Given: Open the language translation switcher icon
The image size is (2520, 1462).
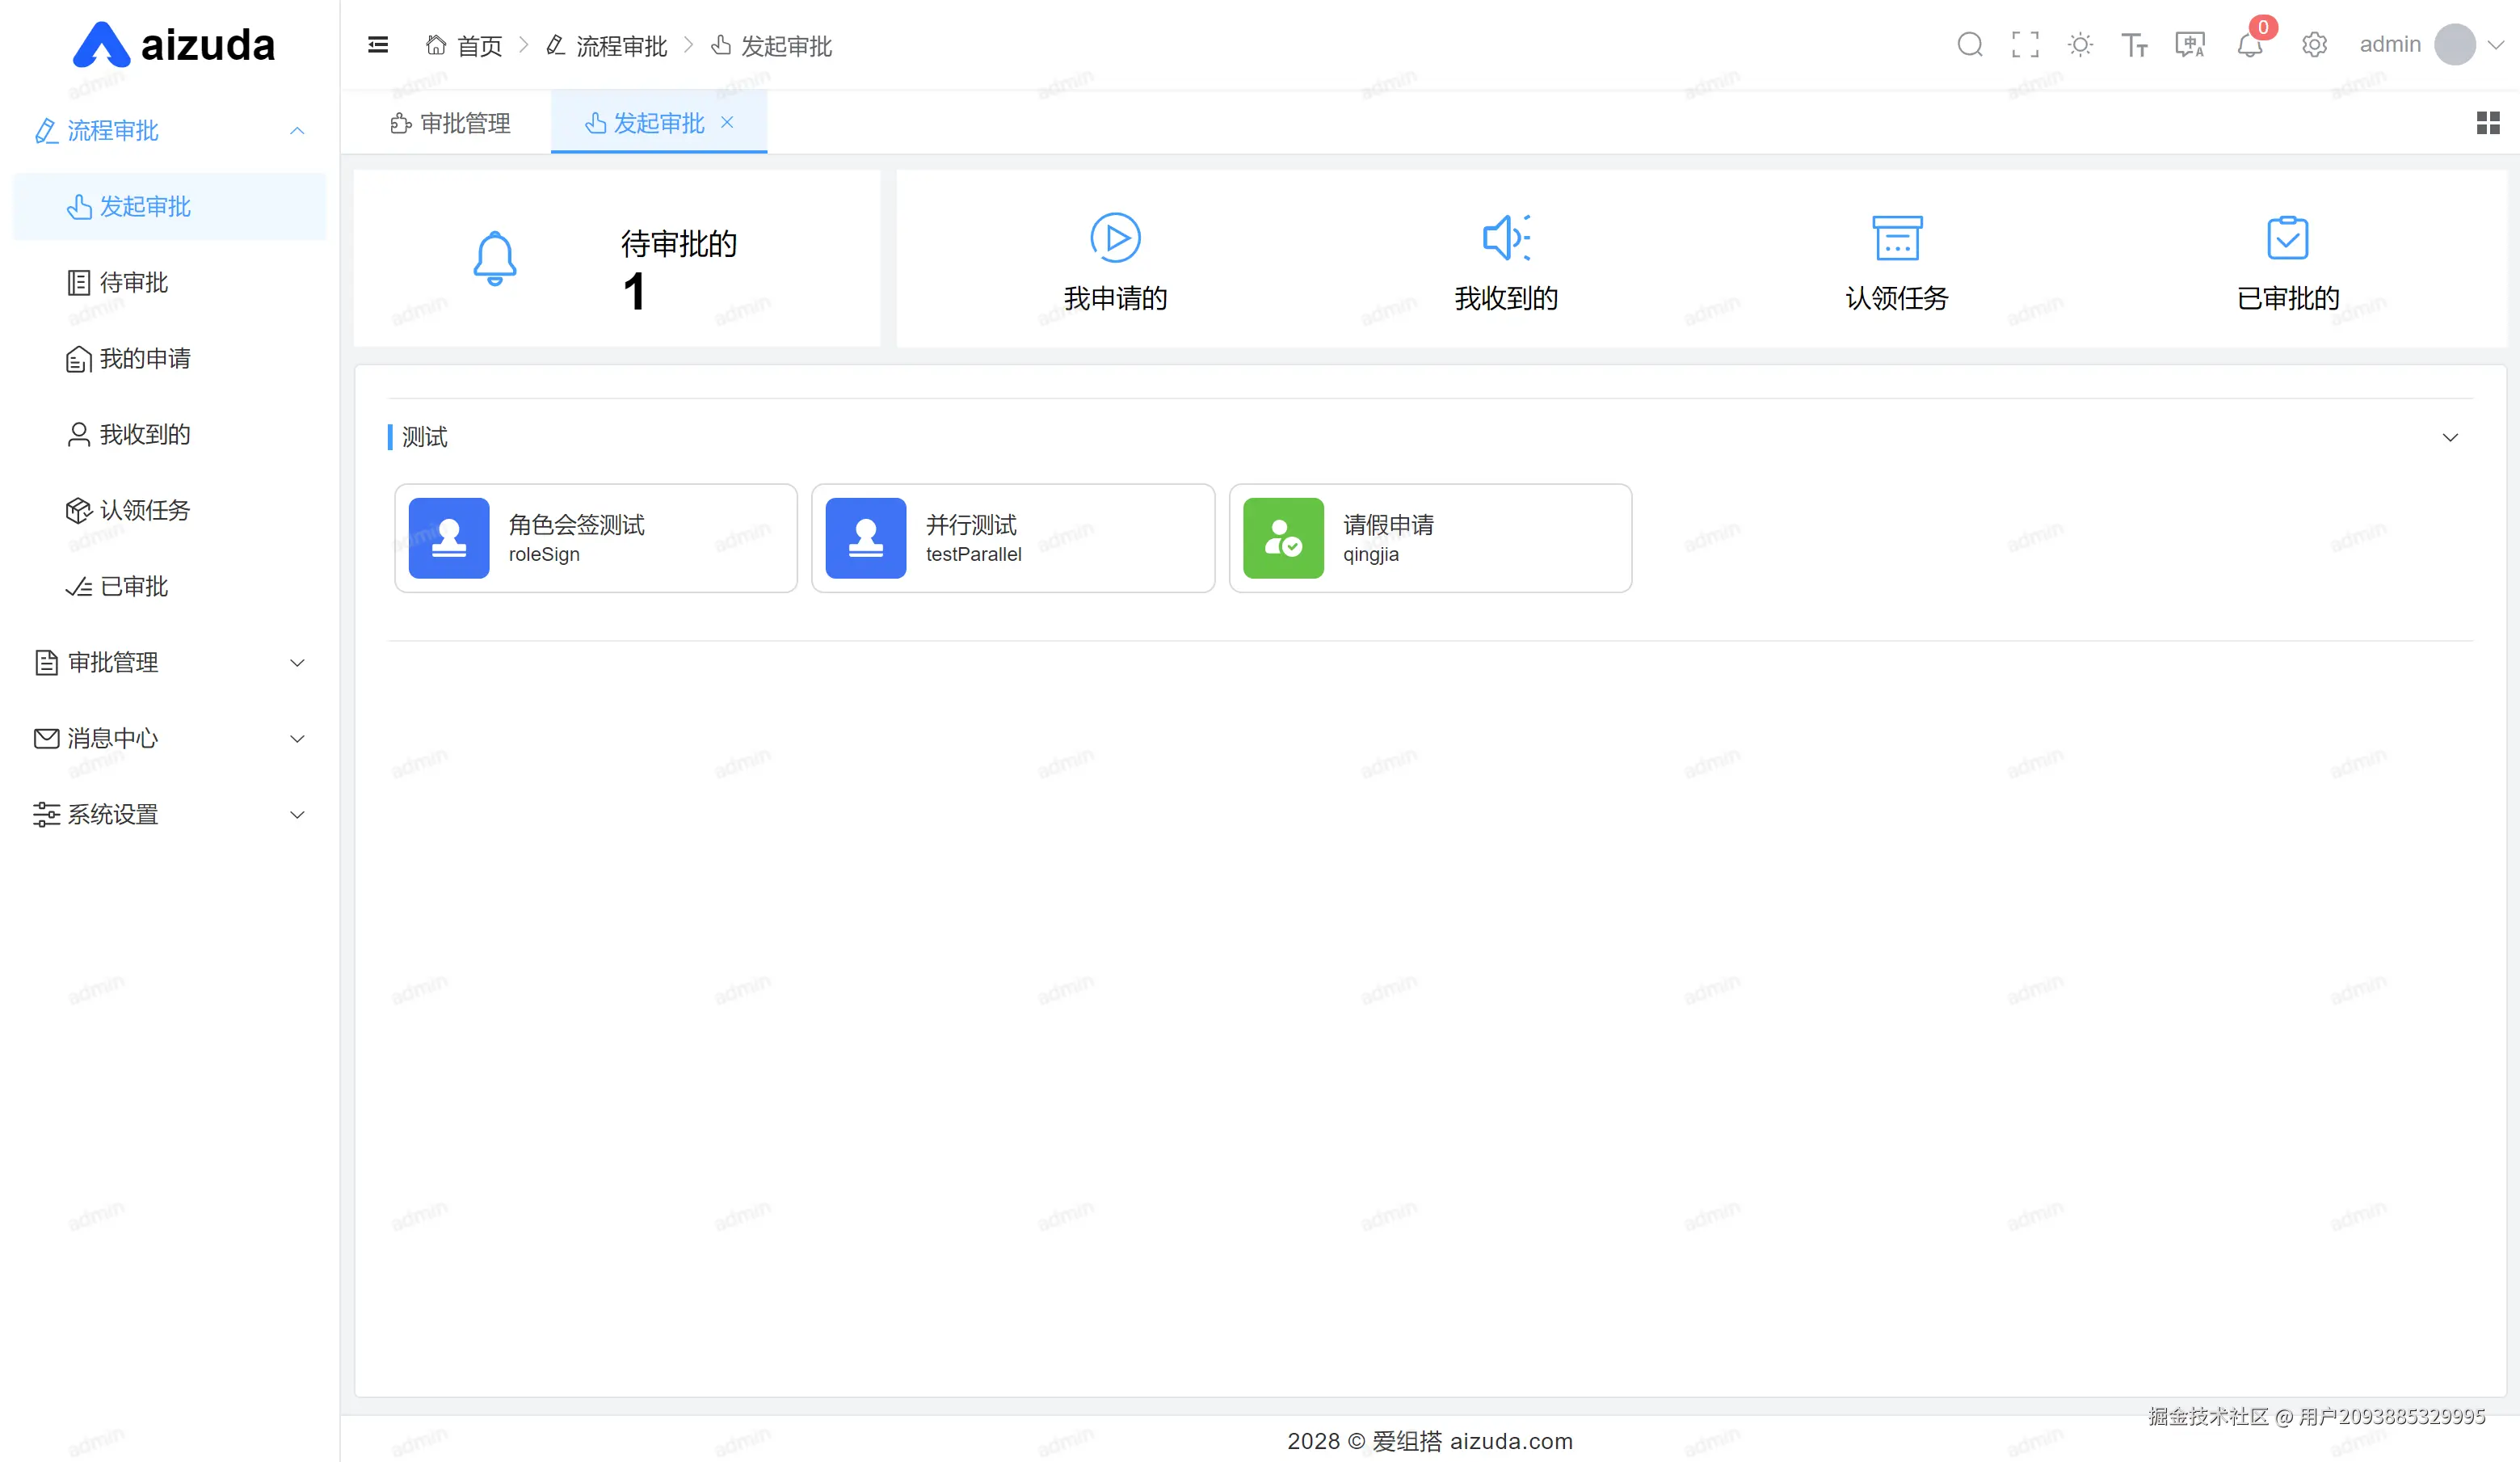Looking at the screenshot, I should click(x=2190, y=45).
